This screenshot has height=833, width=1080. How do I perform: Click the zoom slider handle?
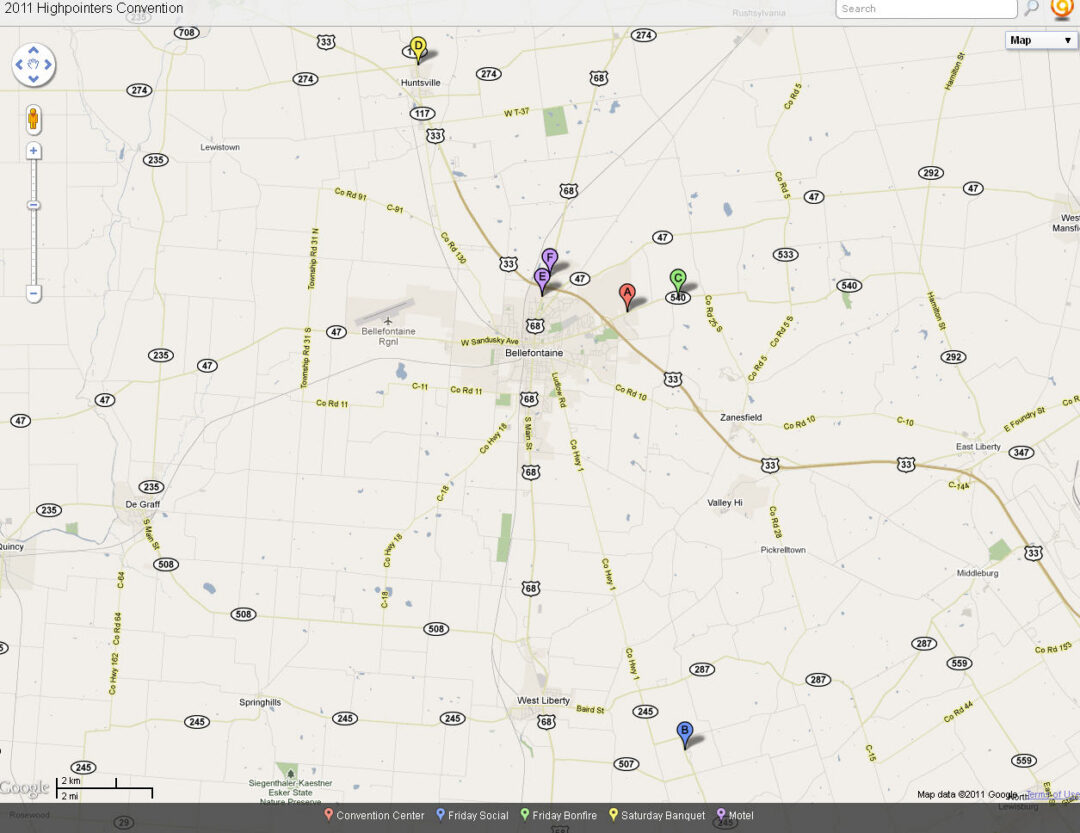[x=33, y=205]
